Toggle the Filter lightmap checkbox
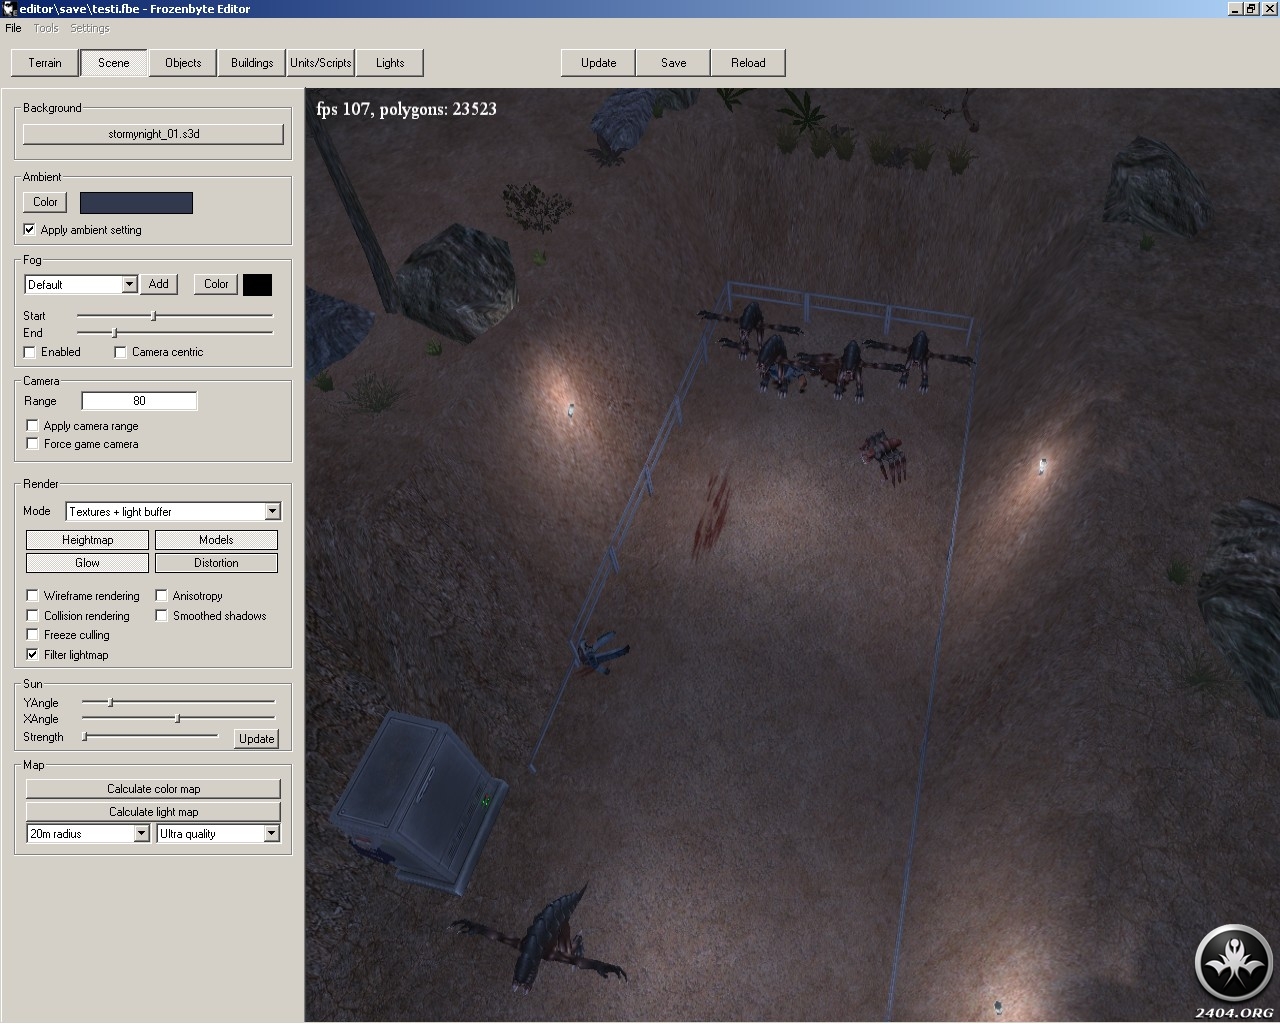 pyautogui.click(x=32, y=655)
